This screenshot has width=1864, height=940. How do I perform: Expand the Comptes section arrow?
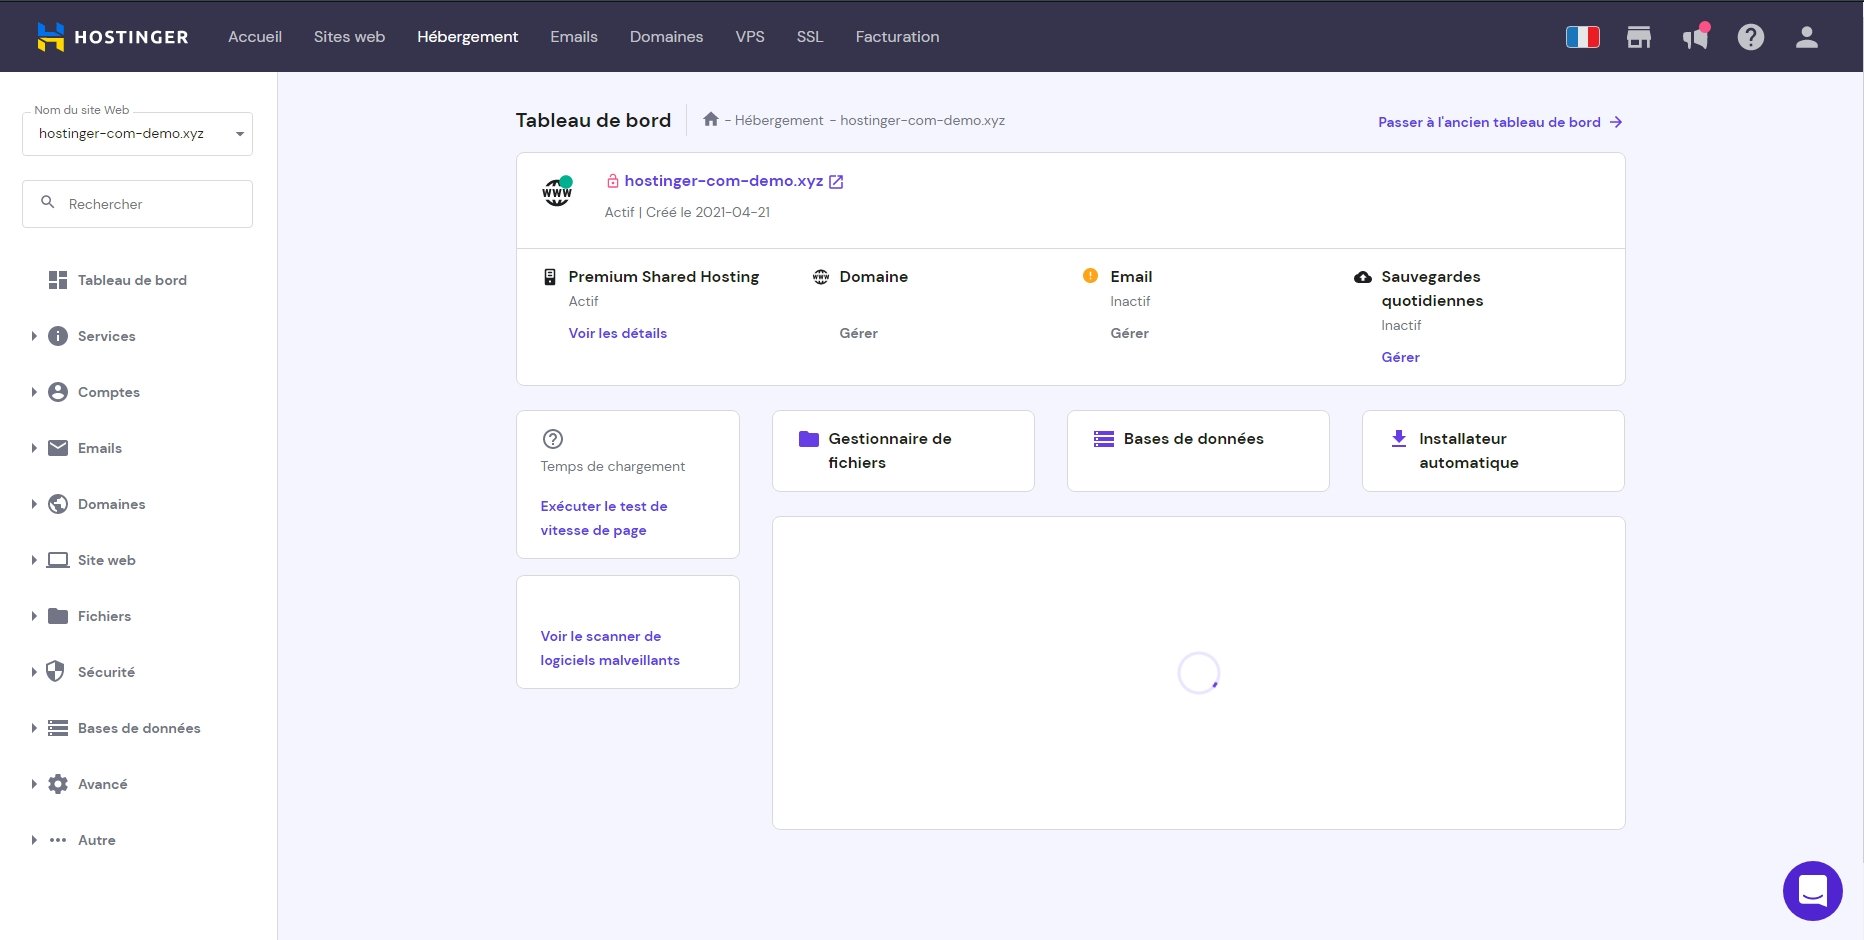pos(34,392)
